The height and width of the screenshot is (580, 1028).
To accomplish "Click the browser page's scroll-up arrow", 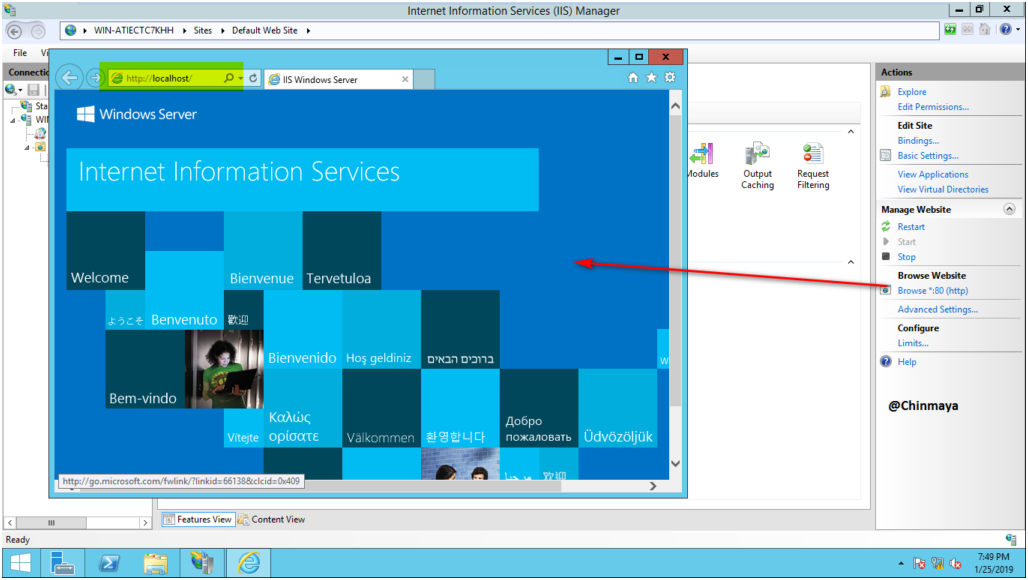I will click(x=675, y=106).
